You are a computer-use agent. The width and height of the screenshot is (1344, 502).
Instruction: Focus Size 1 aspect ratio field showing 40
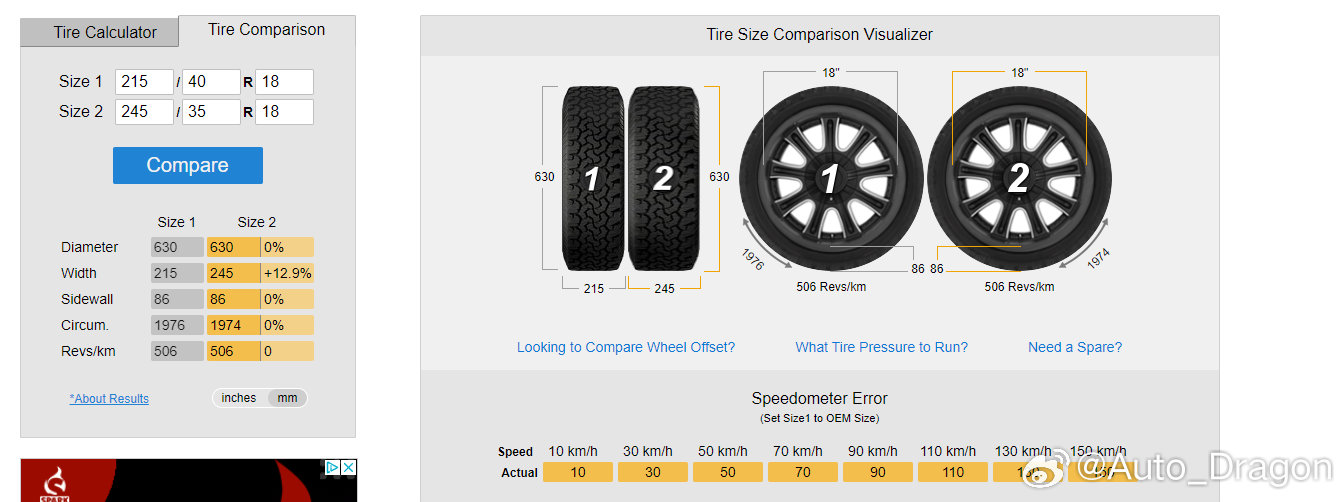click(211, 82)
